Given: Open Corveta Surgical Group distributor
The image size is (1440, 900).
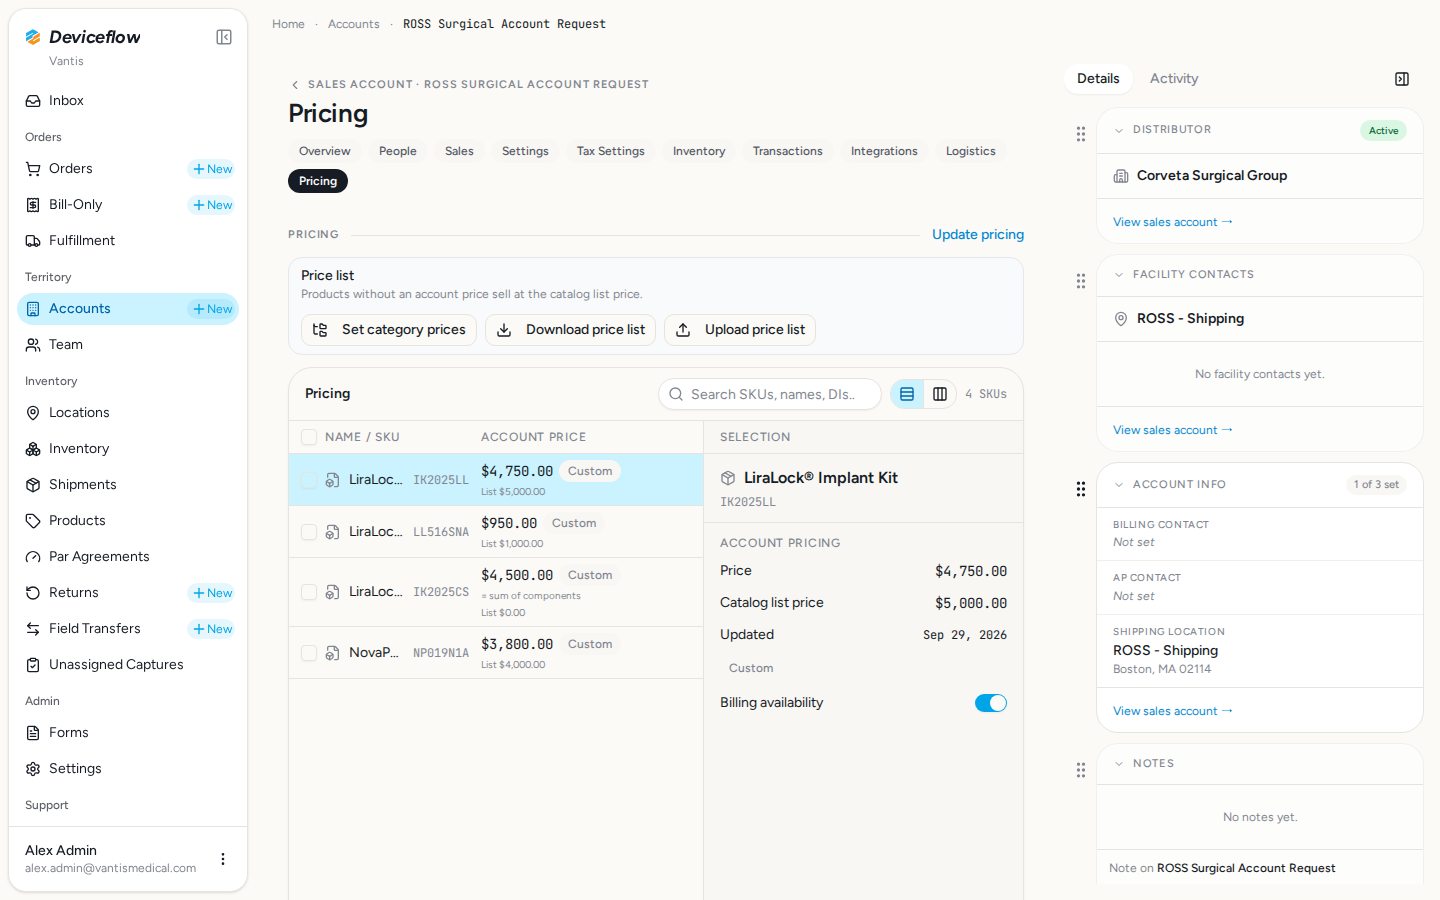Looking at the screenshot, I should point(1212,176).
